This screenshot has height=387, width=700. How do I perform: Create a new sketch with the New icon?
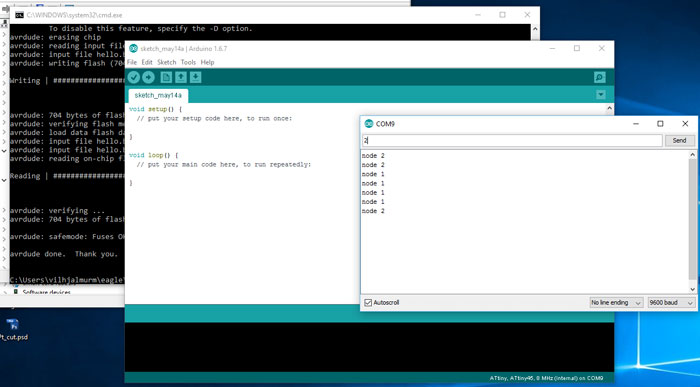point(166,77)
